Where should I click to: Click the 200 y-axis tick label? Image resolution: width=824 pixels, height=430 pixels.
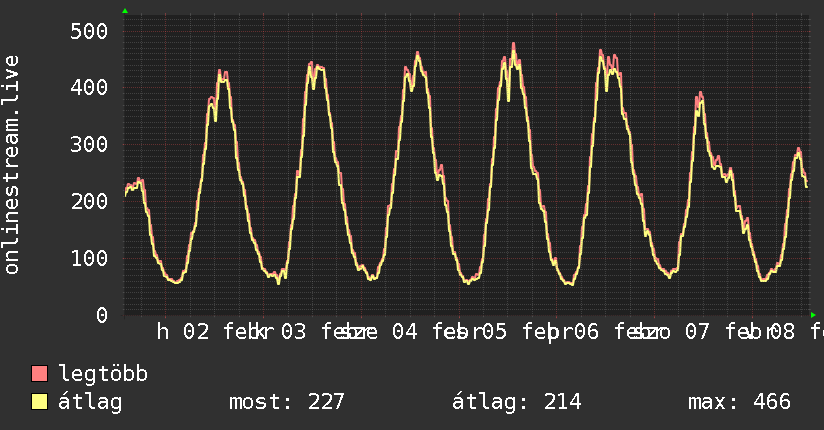click(x=90, y=202)
